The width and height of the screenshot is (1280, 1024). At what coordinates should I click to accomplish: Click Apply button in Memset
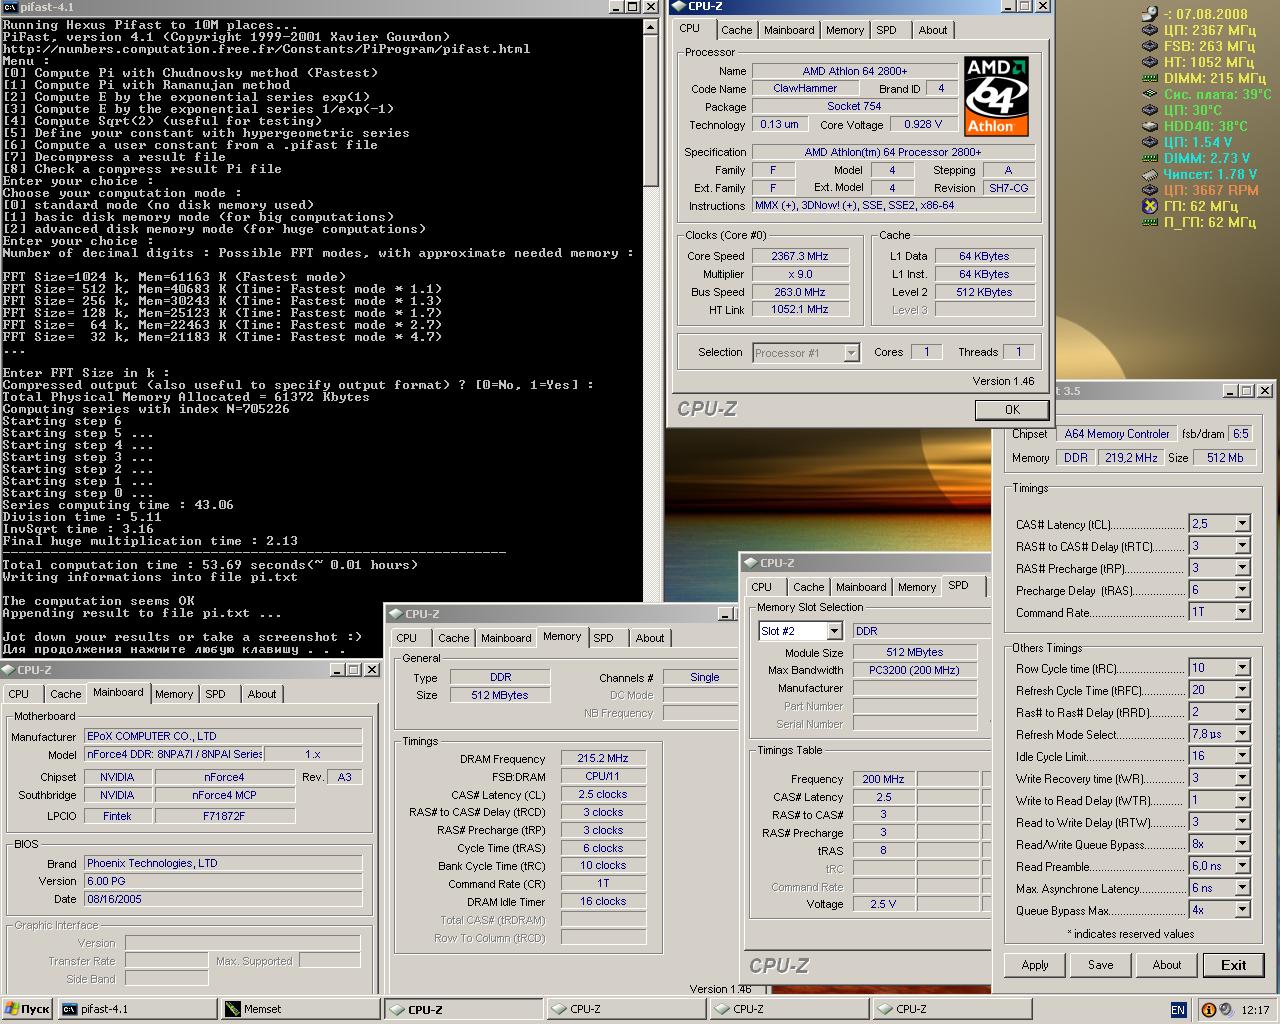[1035, 965]
